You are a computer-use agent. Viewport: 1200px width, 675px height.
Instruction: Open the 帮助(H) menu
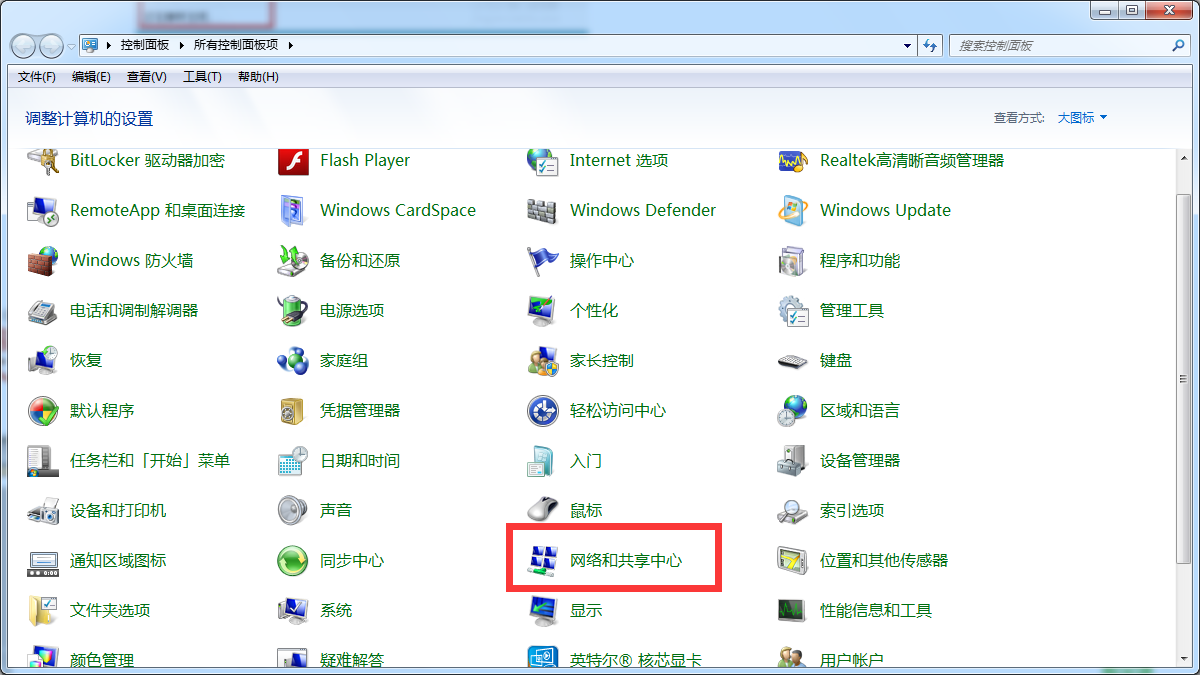tap(258, 77)
